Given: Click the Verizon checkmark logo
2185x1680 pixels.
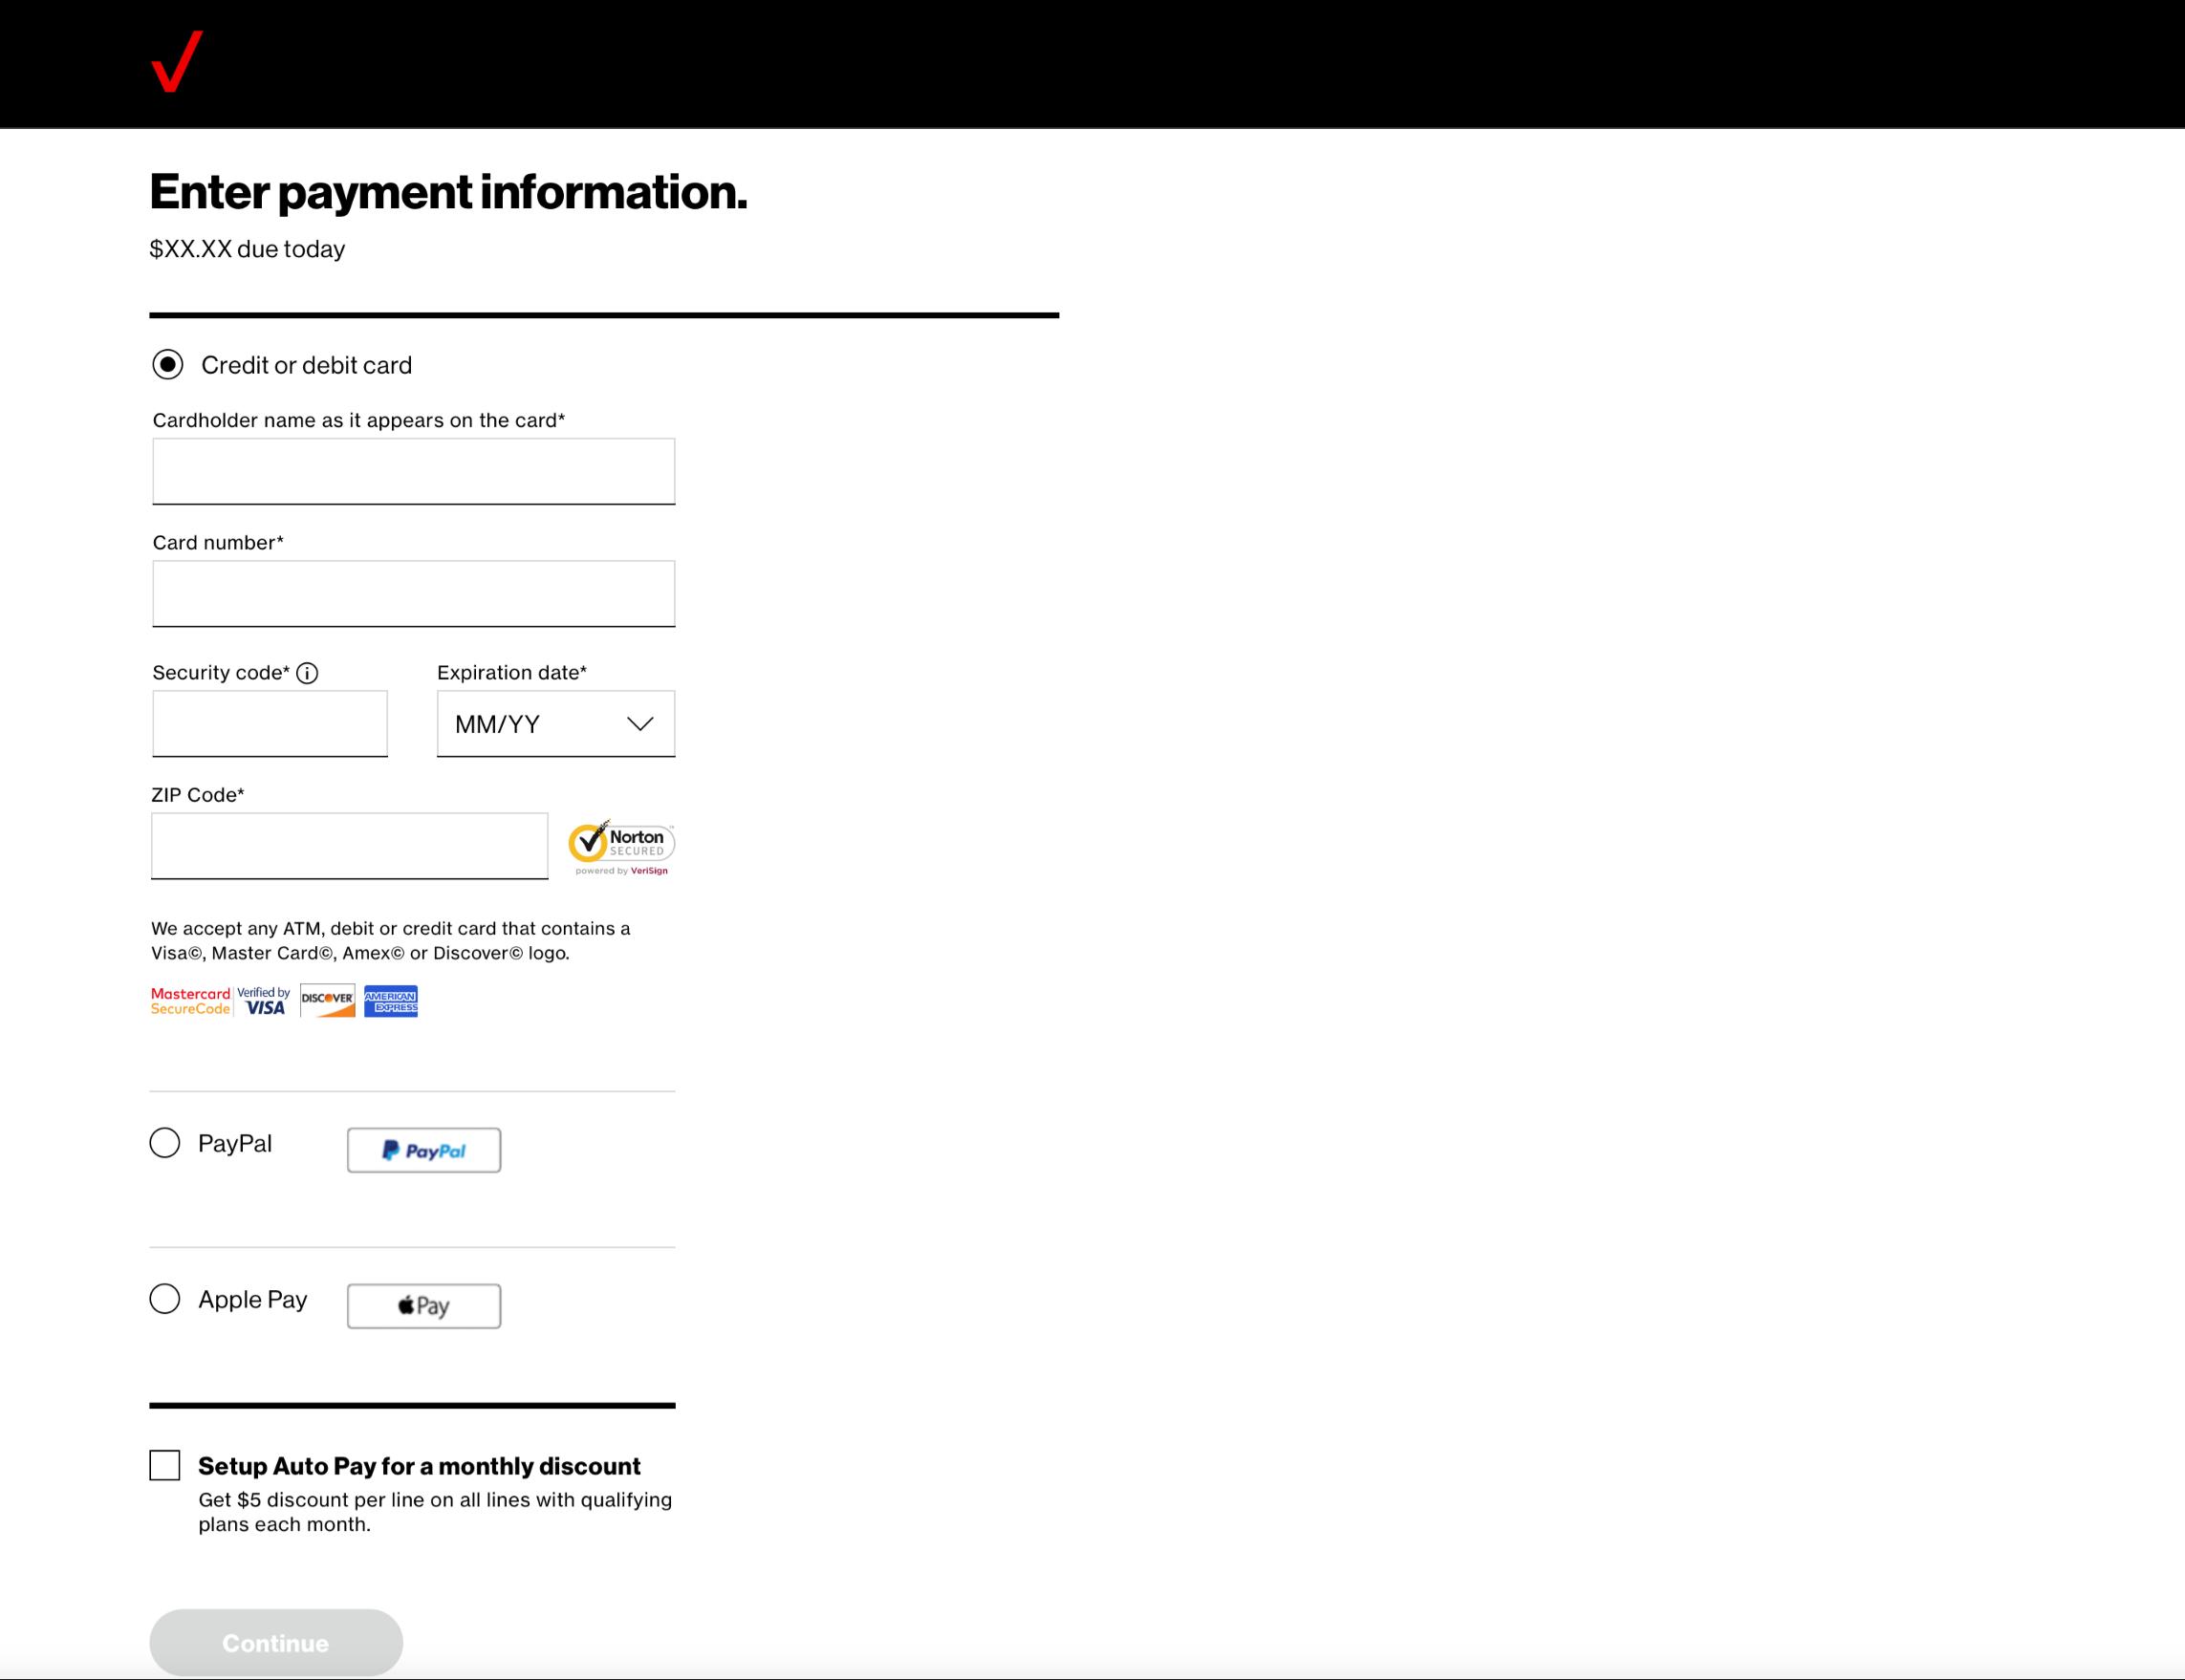Looking at the screenshot, I should pos(176,61).
